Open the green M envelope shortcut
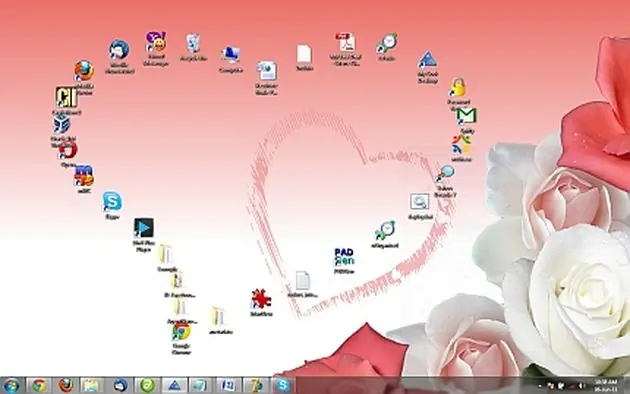This screenshot has width=630, height=394. click(466, 116)
